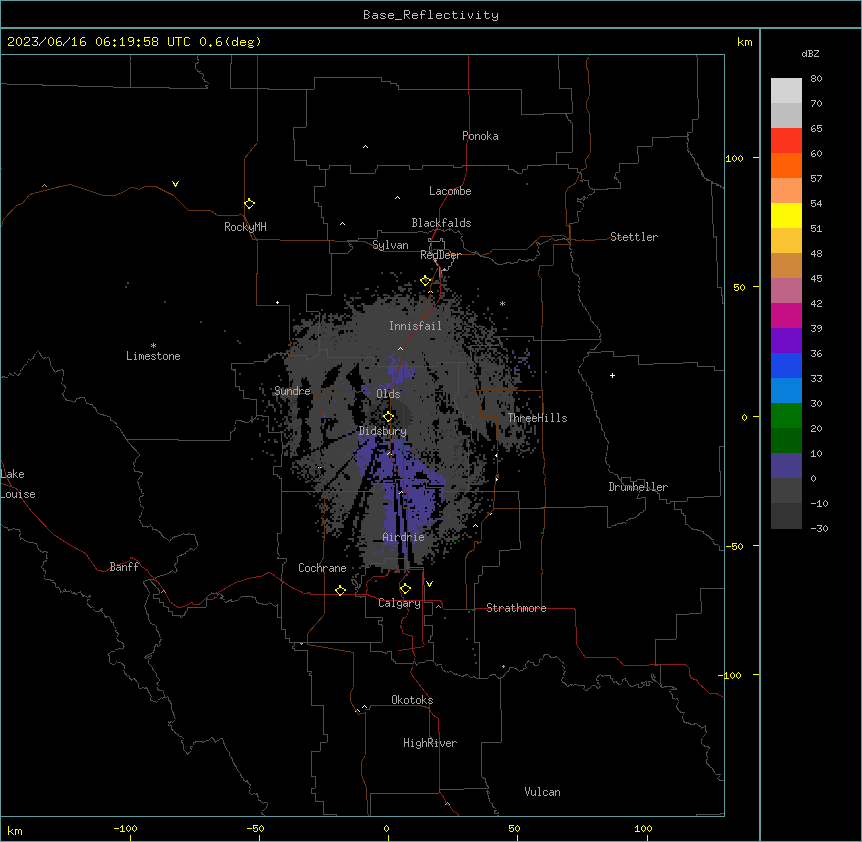This screenshot has width=862, height=842.
Task: Click the Blackfalds city label
Action: (441, 223)
